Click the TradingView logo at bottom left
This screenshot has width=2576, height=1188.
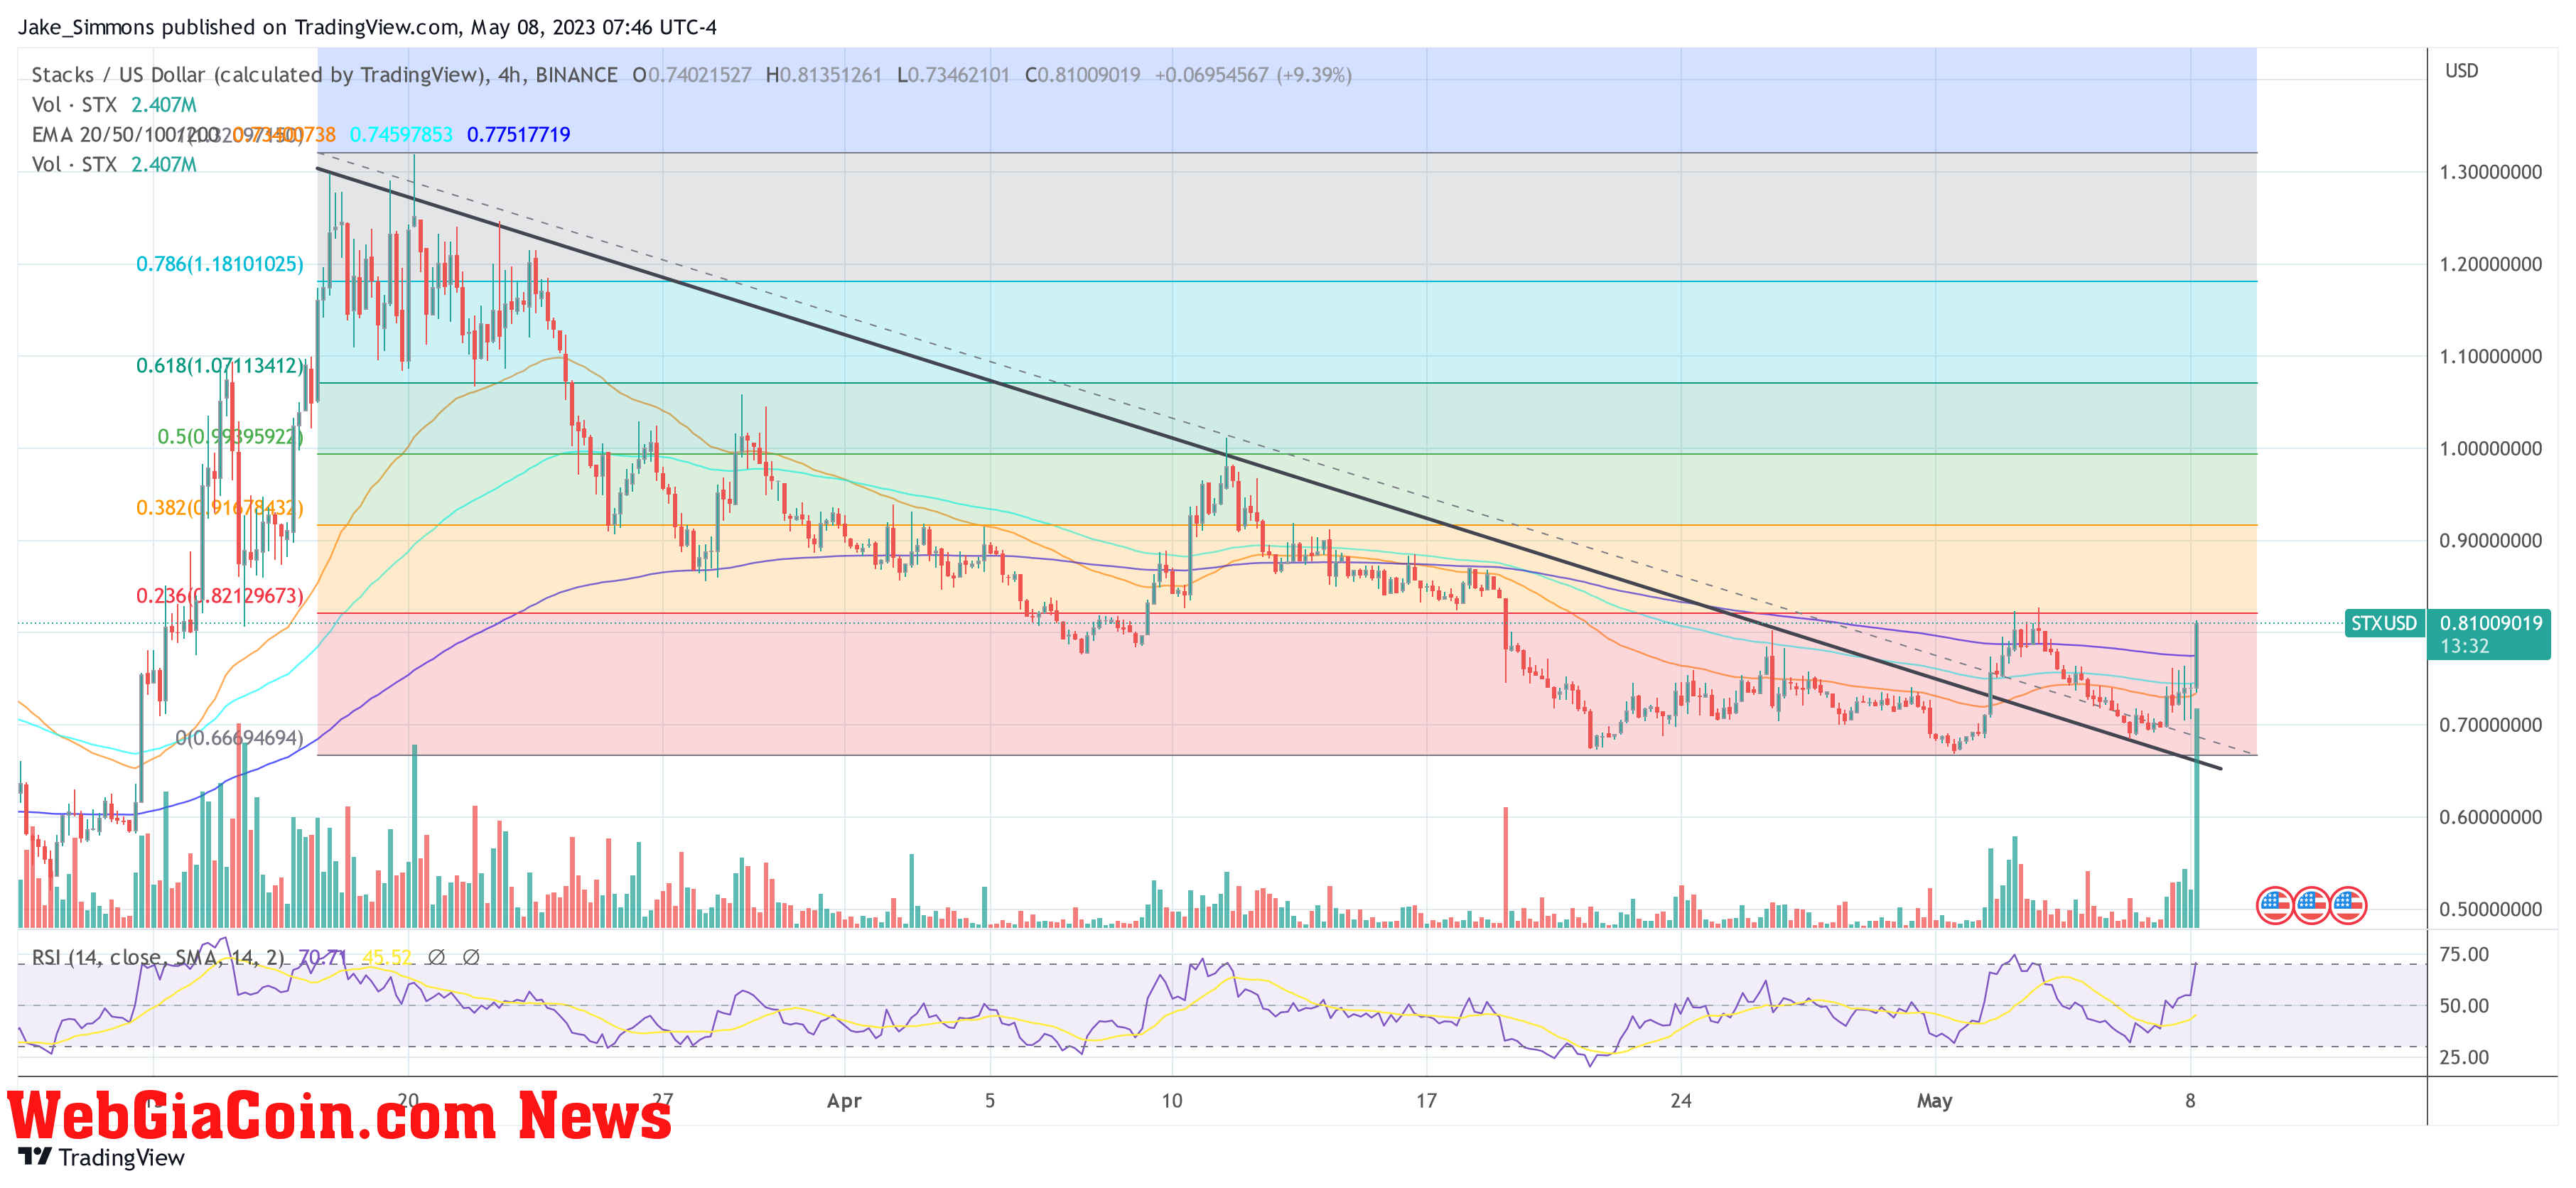coord(102,1157)
